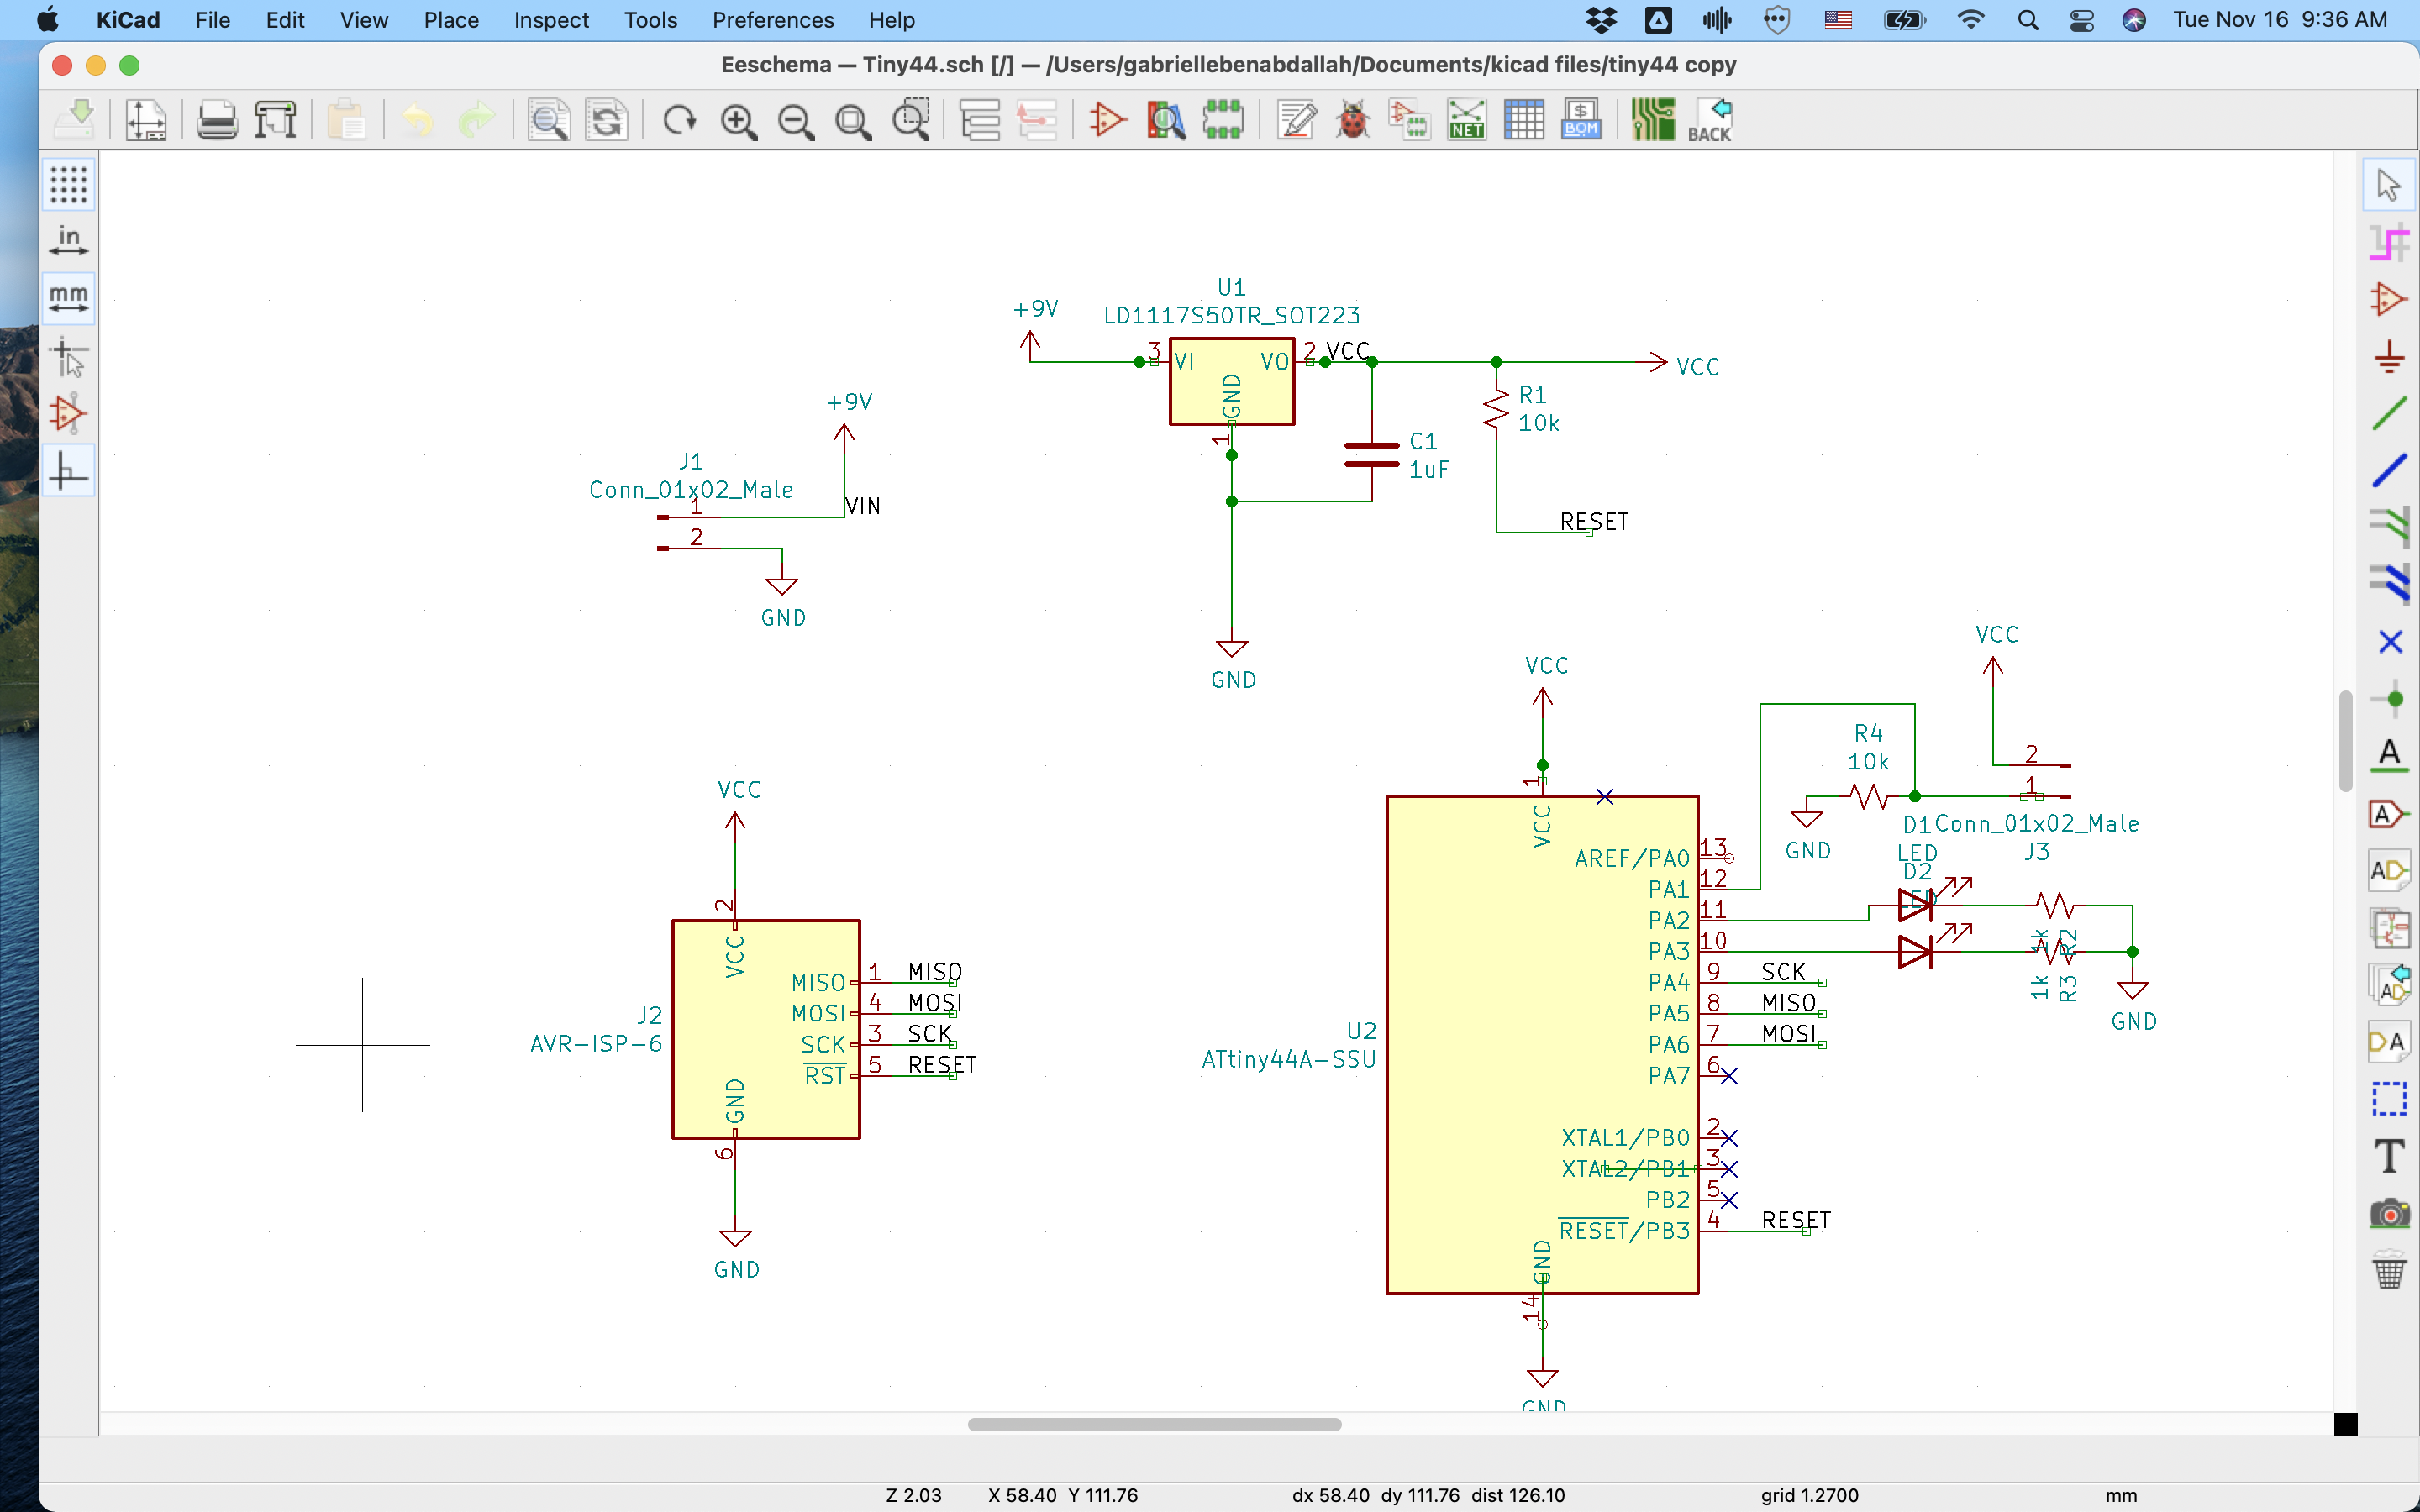Viewport: 2420px width, 1512px height.
Task: Select the Place Power Port tool
Action: click(2389, 356)
